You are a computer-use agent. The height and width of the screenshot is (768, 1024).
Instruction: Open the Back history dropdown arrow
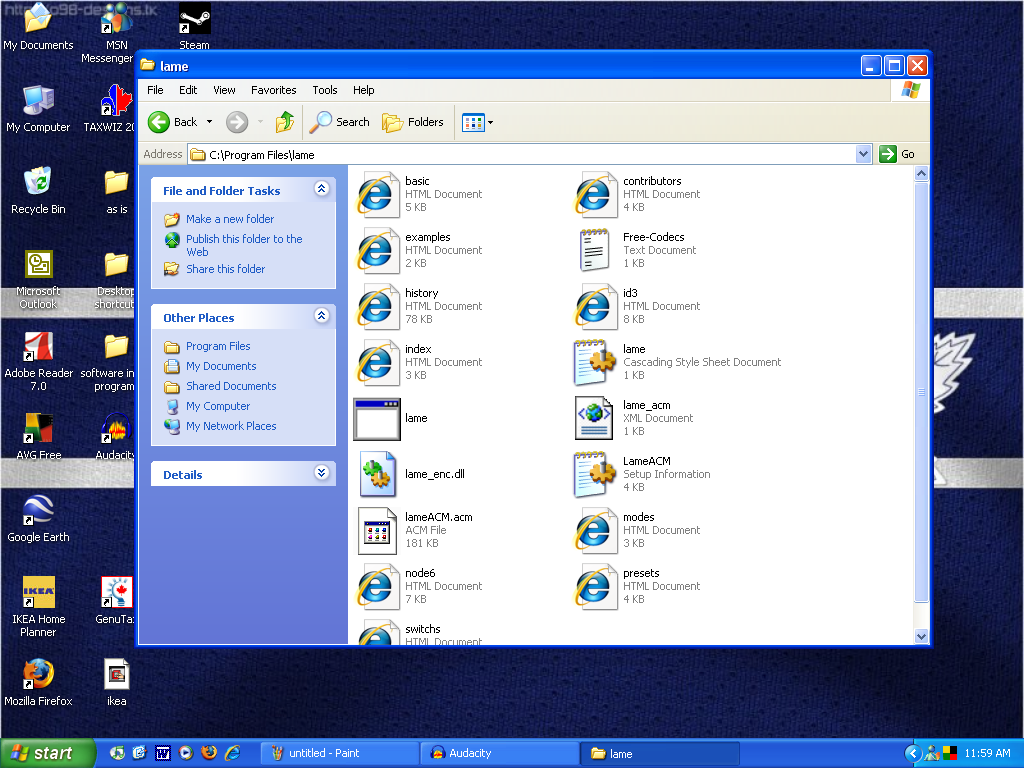click(x=209, y=122)
